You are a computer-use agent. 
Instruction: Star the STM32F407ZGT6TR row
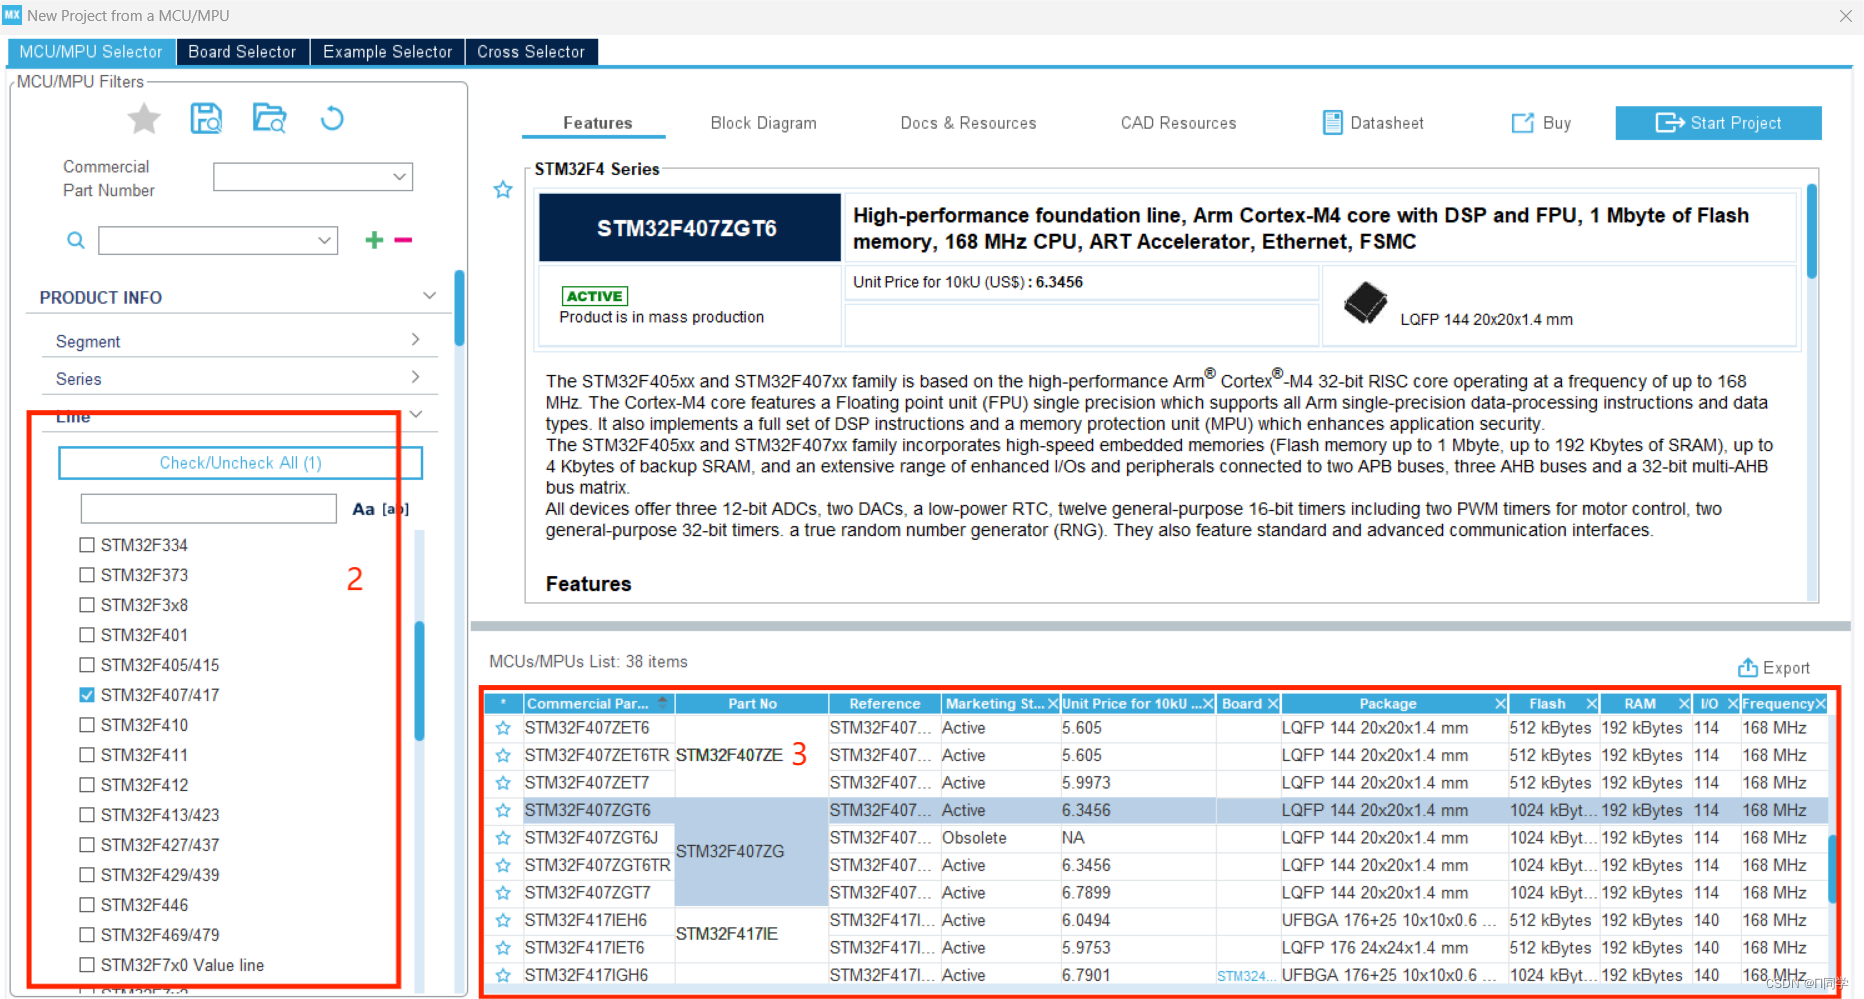503,866
